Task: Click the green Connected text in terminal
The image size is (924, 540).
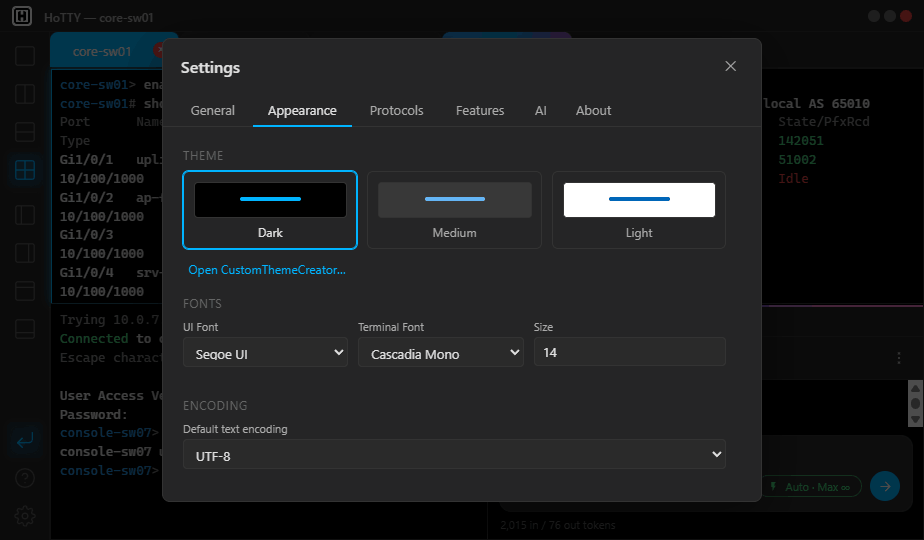Action: pos(94,339)
